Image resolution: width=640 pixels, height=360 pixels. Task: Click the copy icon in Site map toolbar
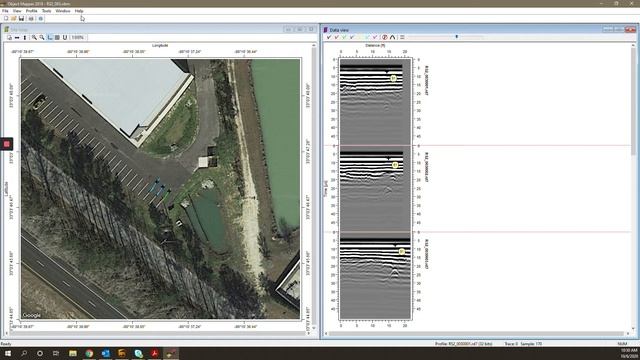tap(9, 38)
